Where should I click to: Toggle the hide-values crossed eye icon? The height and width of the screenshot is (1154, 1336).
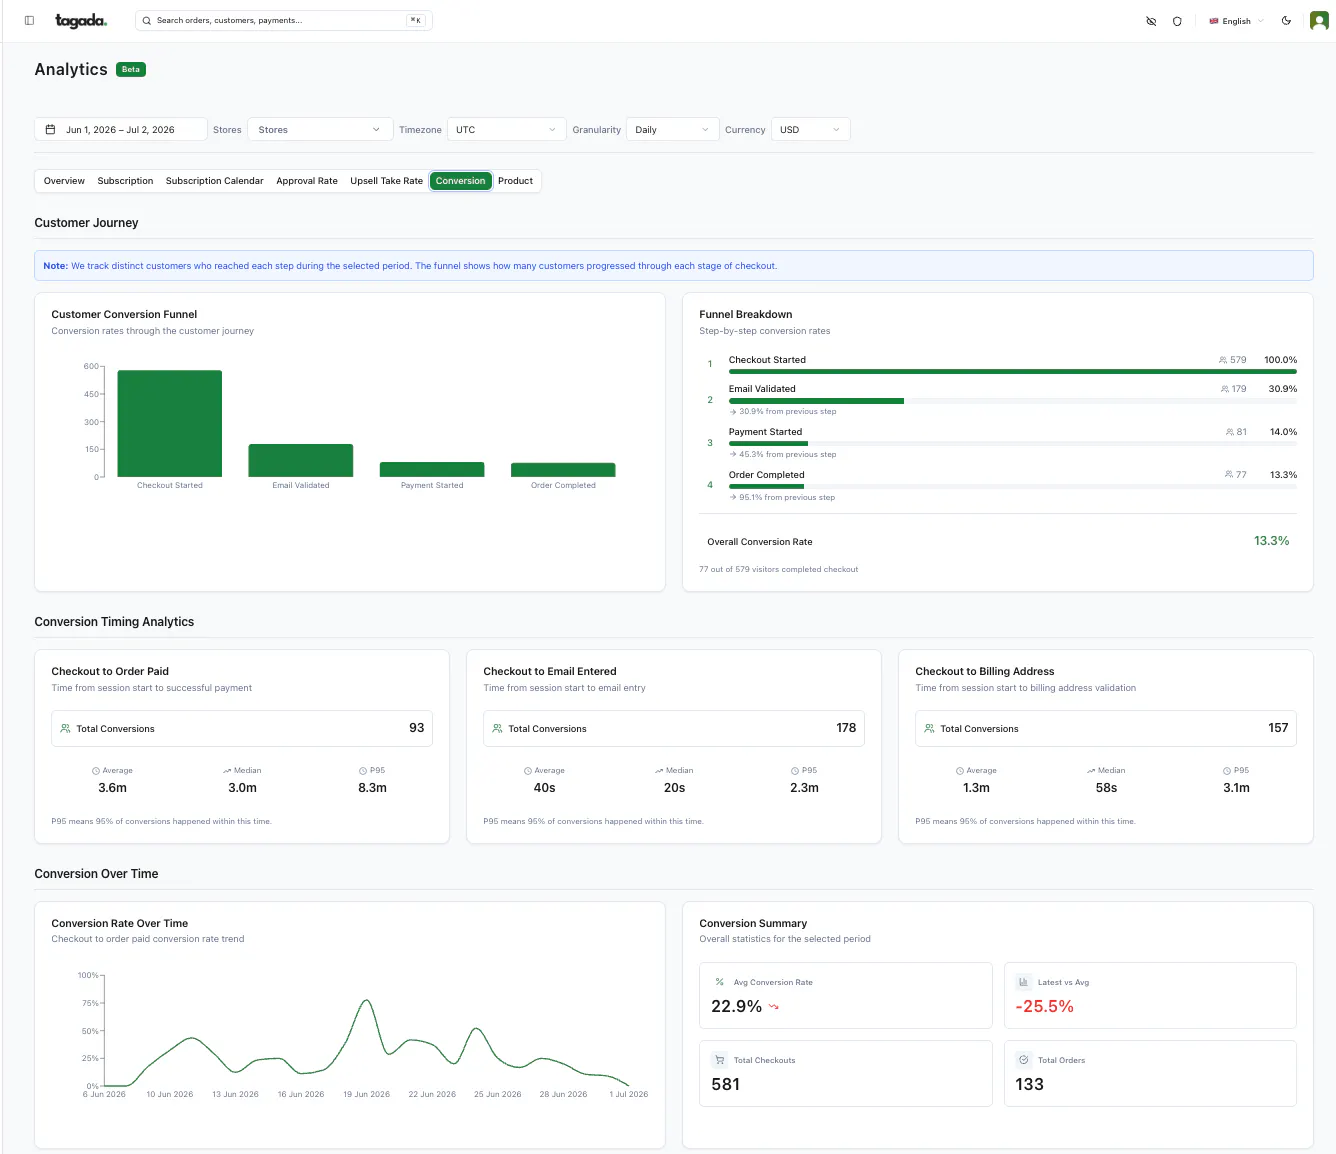1151,21
